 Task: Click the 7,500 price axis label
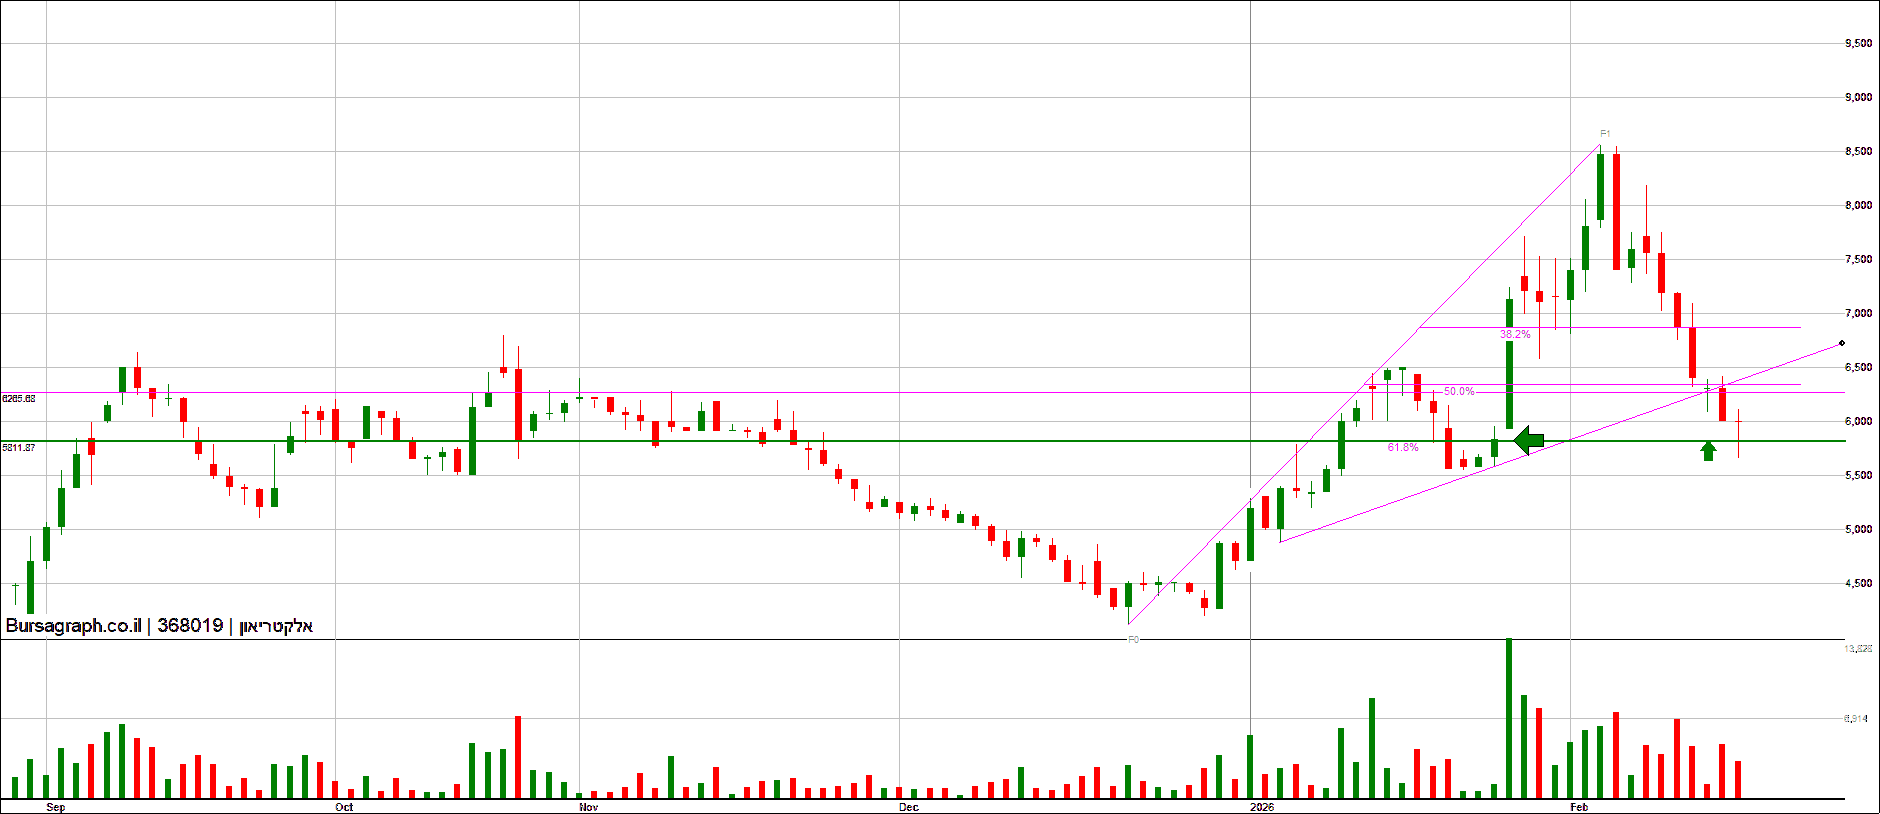tap(1859, 260)
